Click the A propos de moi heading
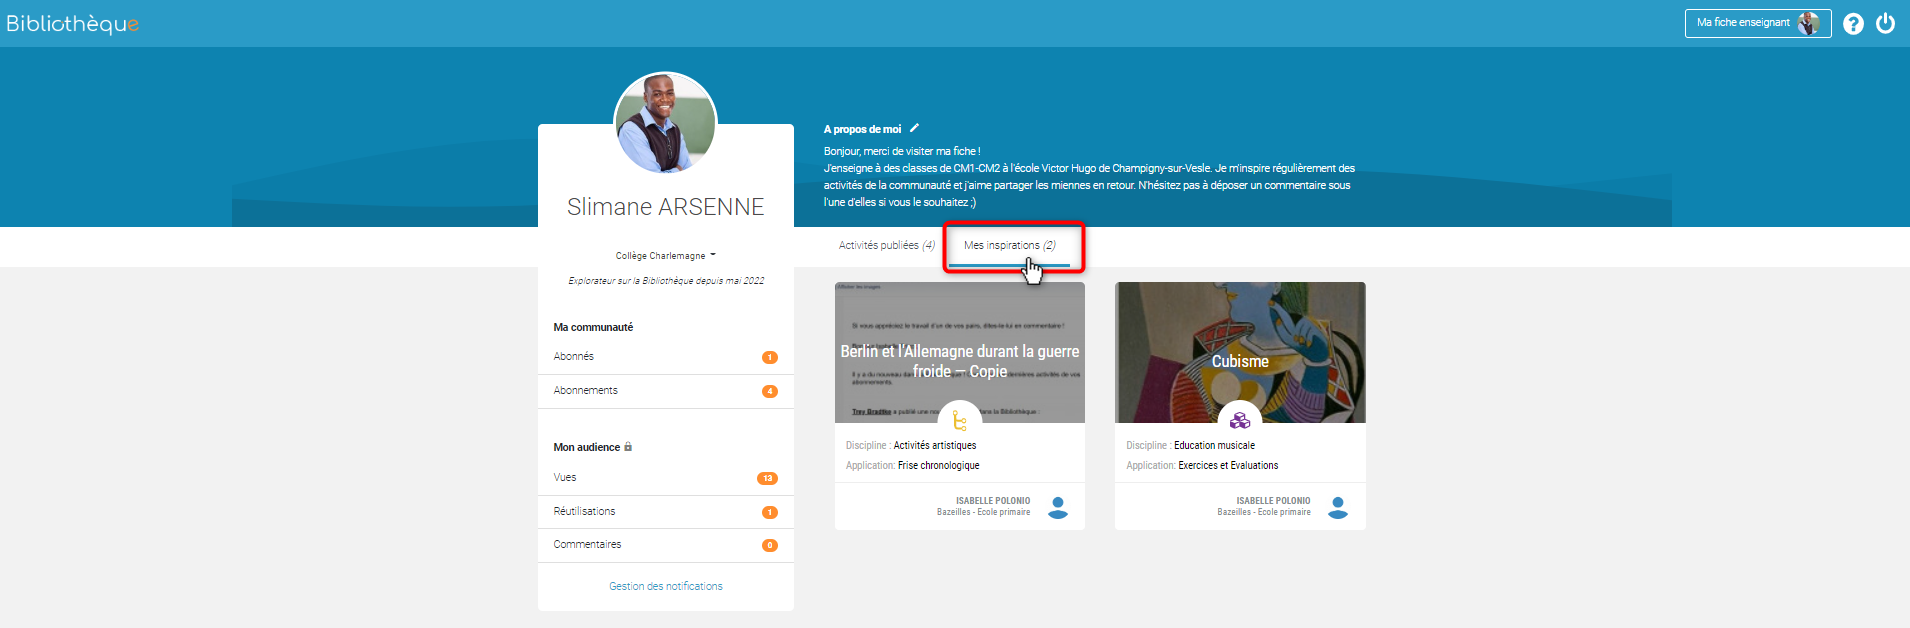Screen dimensions: 1910x628 [862, 129]
